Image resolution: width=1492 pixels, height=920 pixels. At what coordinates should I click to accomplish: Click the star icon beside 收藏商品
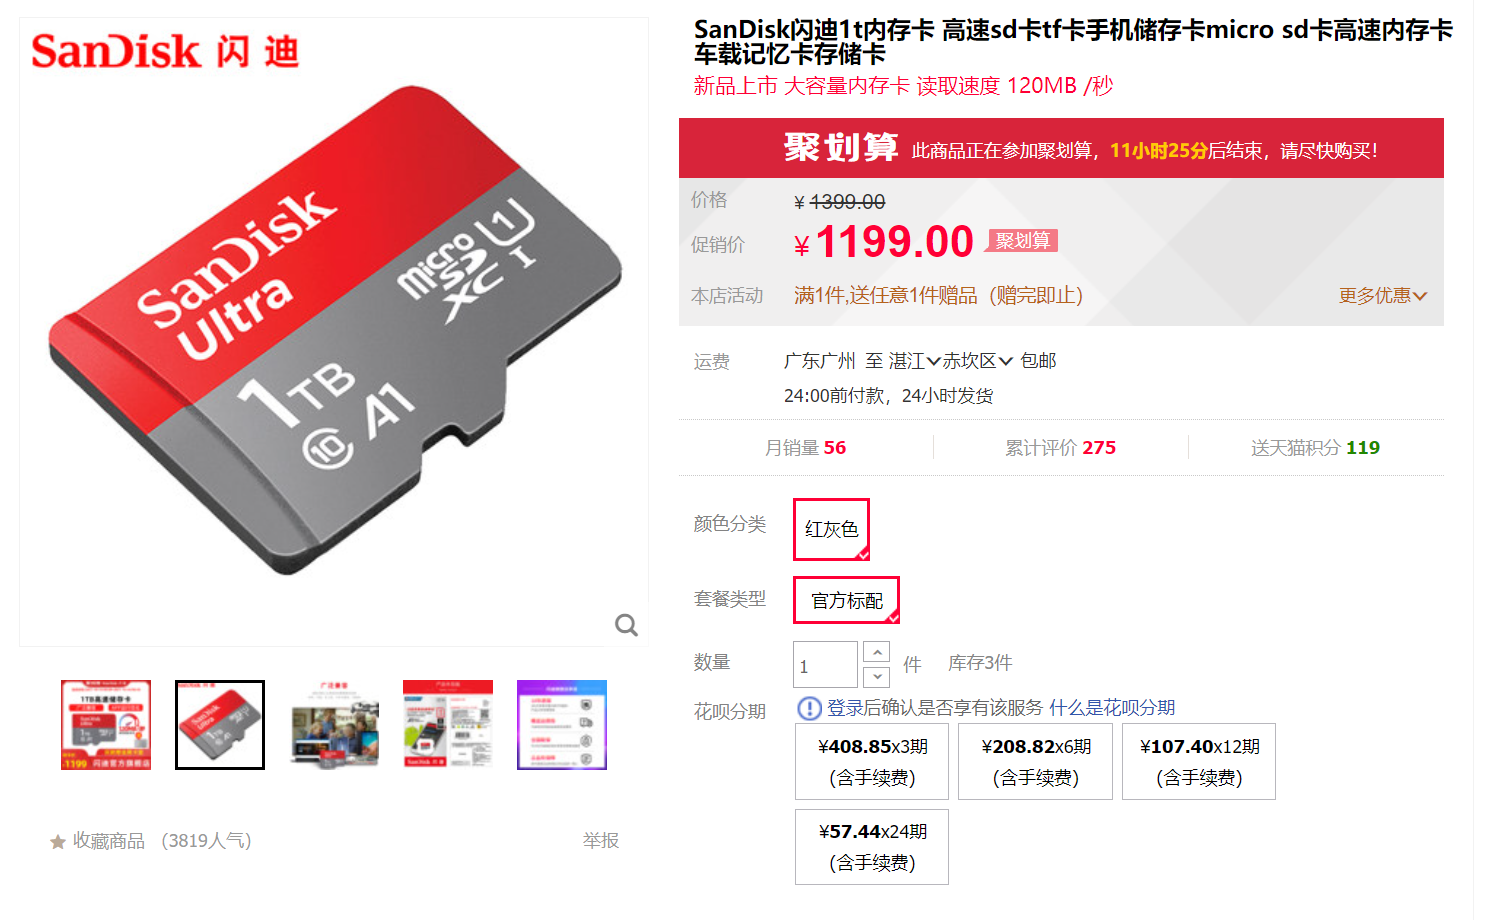point(58,842)
